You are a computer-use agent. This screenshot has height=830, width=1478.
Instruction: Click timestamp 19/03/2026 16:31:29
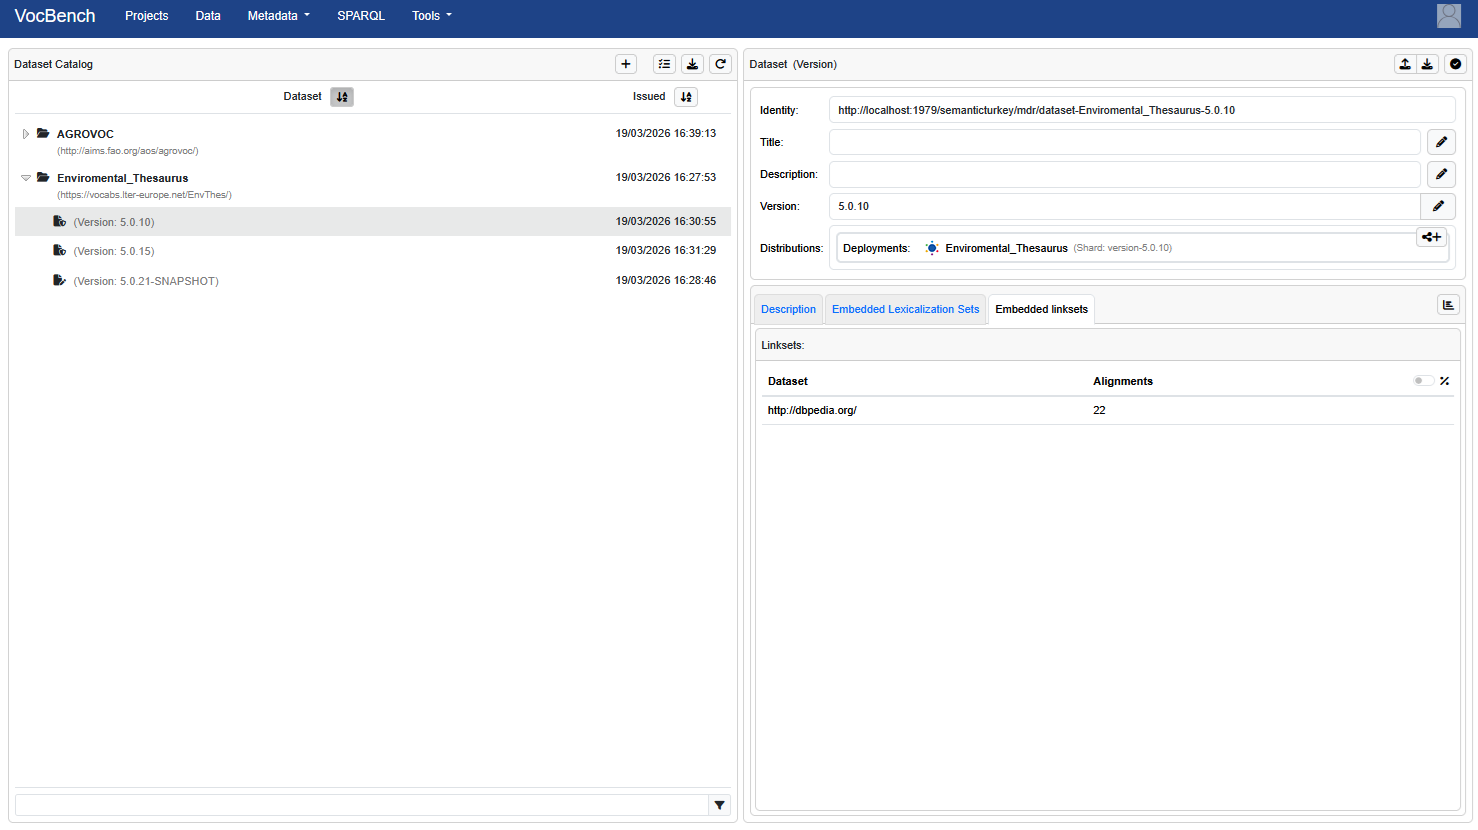666,250
